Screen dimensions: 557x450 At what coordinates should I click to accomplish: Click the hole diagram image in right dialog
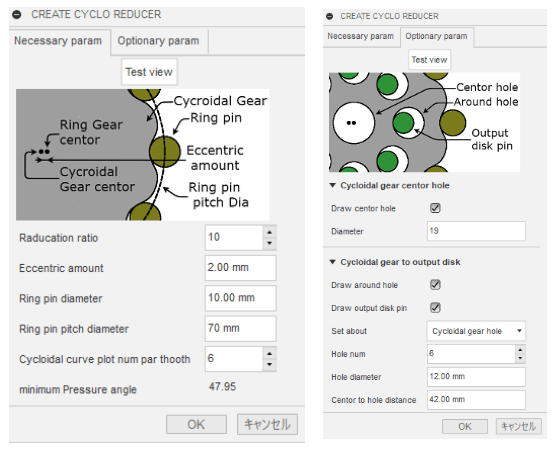coord(424,122)
